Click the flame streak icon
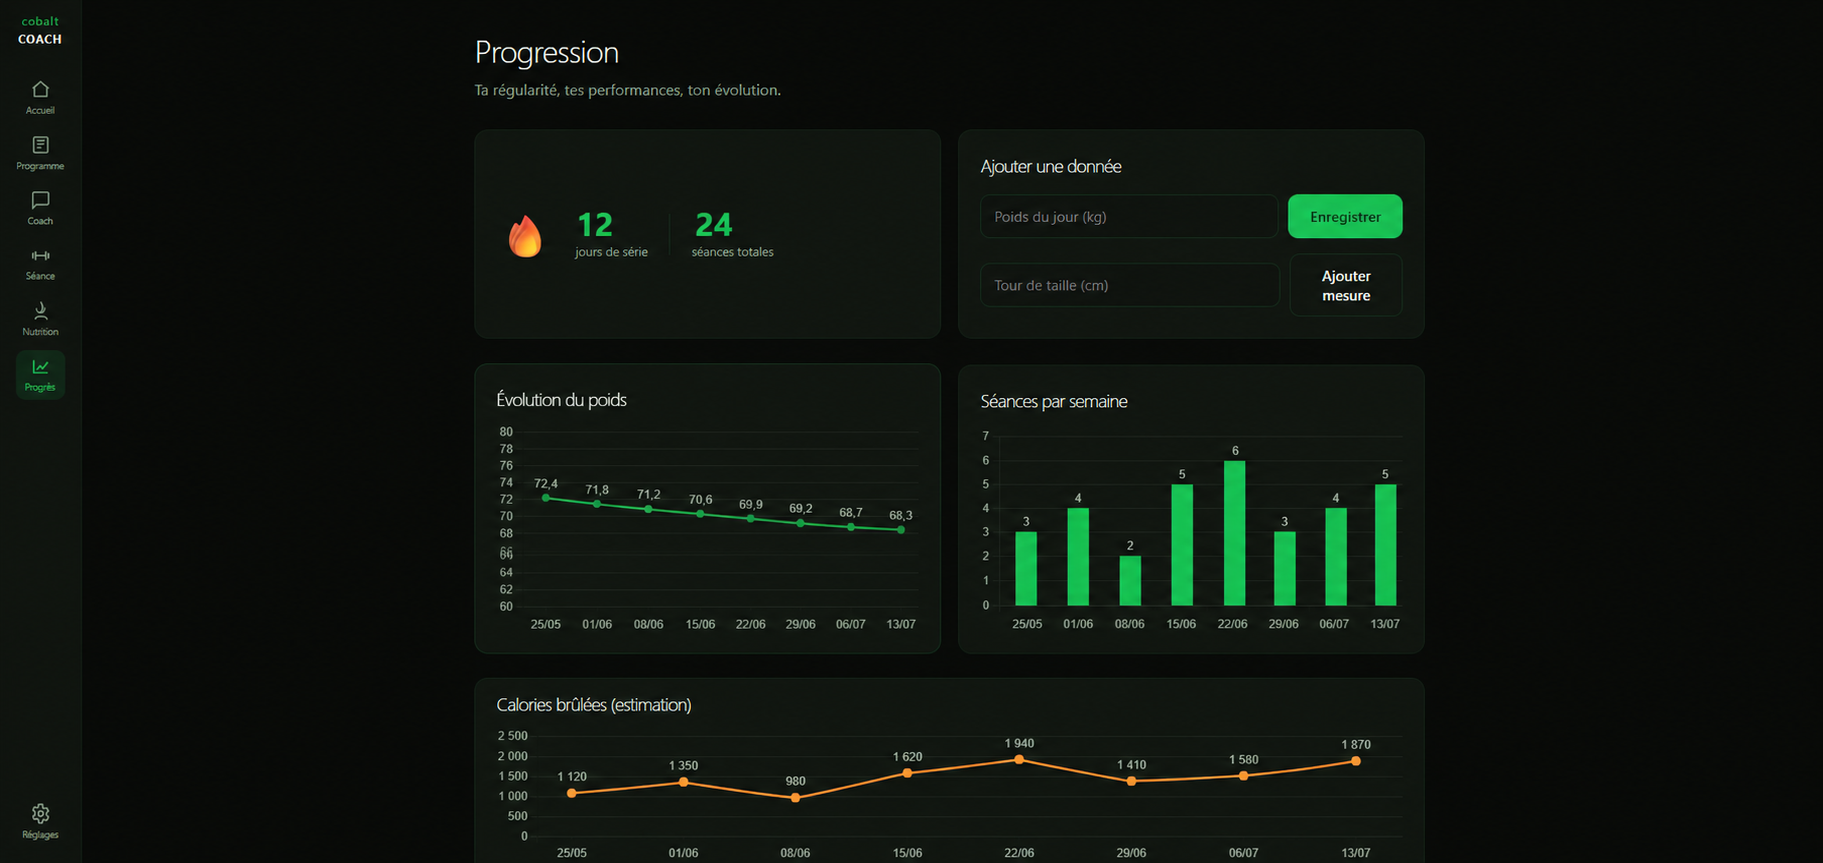This screenshot has height=863, width=1823. click(525, 236)
